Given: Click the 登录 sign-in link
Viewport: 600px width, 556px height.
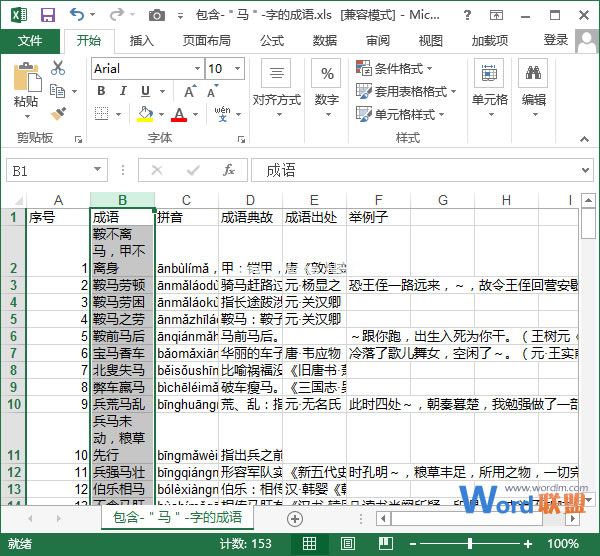Looking at the screenshot, I should coord(556,40).
